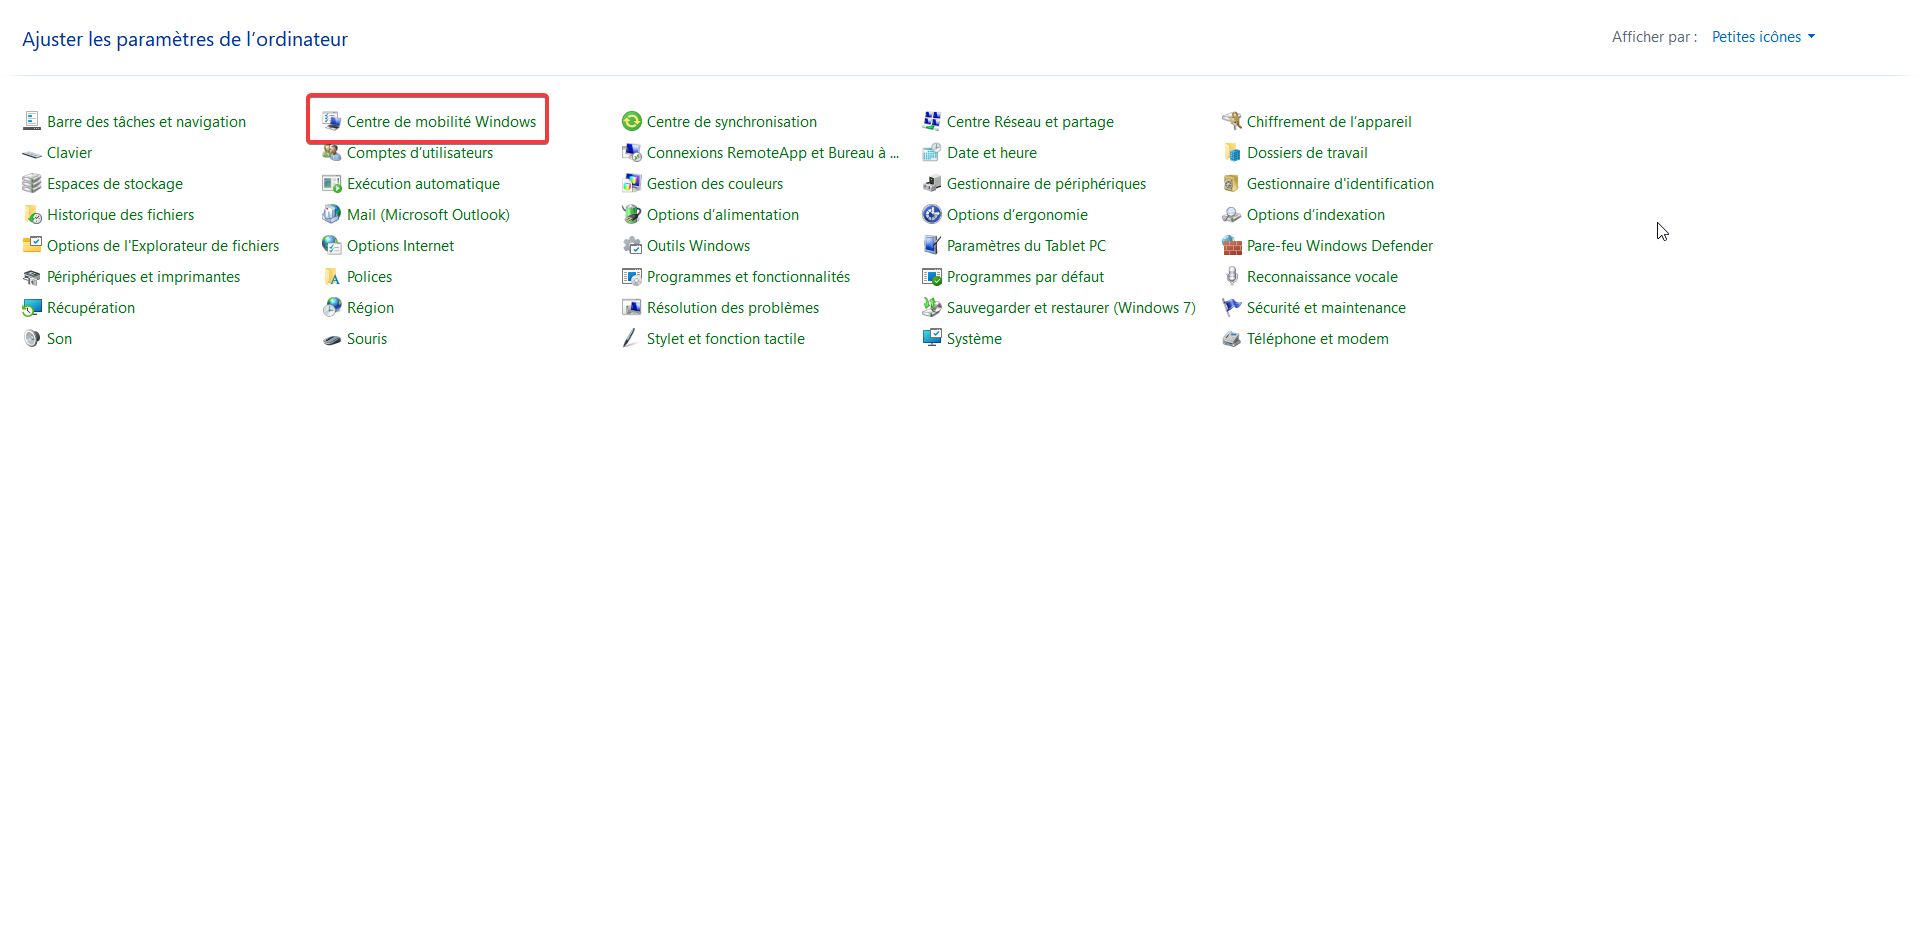Viewport: 1920px width, 926px height.
Task: Open Connexions RemoteApp et Bureau link
Action: (x=772, y=153)
